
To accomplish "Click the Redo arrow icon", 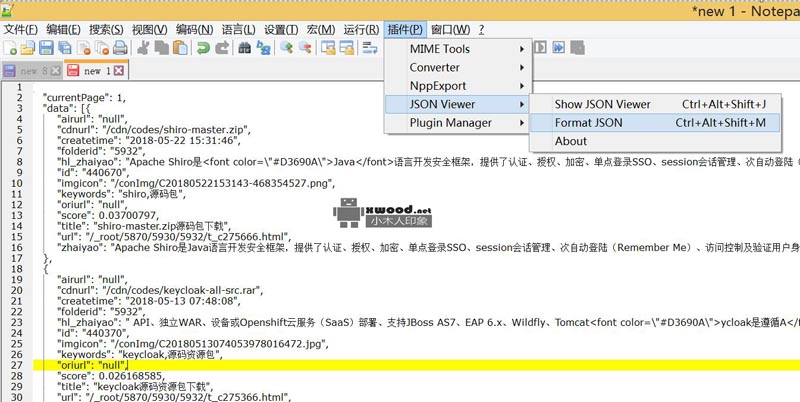I will point(222,48).
